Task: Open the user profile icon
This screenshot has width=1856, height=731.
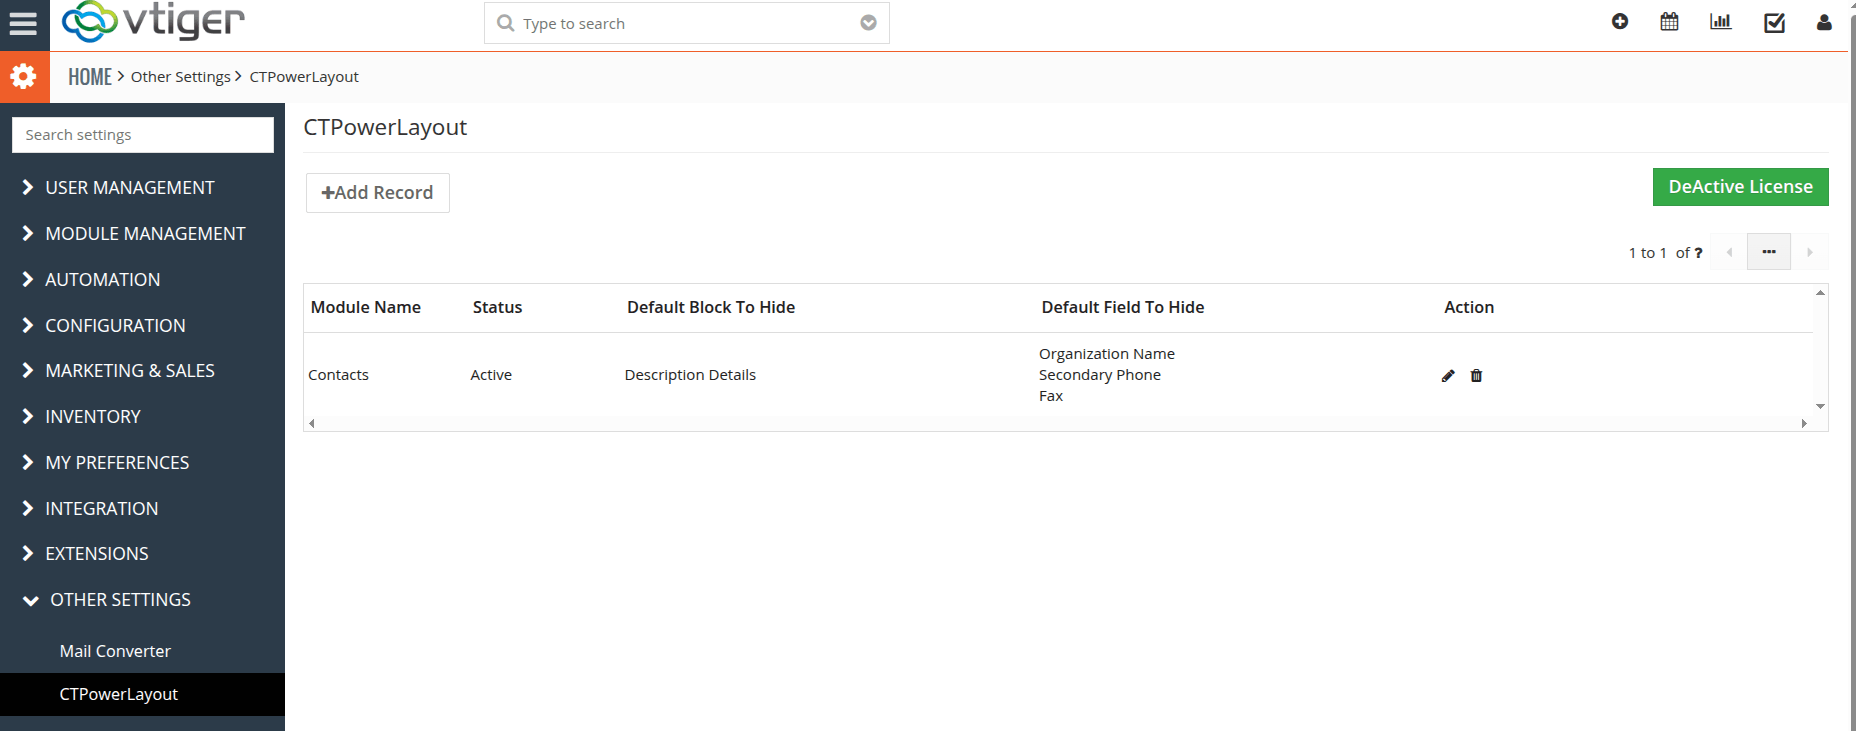Action: pos(1824,22)
